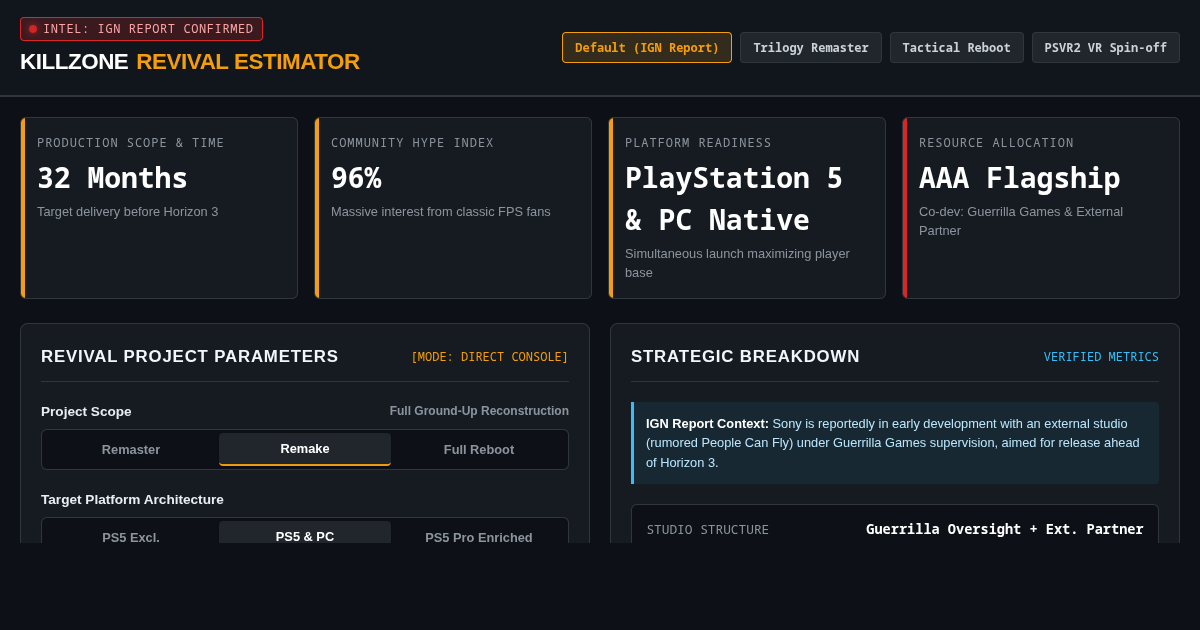1200x630 pixels.
Task: Click the Project Scope label
Action: pyautogui.click(x=86, y=411)
